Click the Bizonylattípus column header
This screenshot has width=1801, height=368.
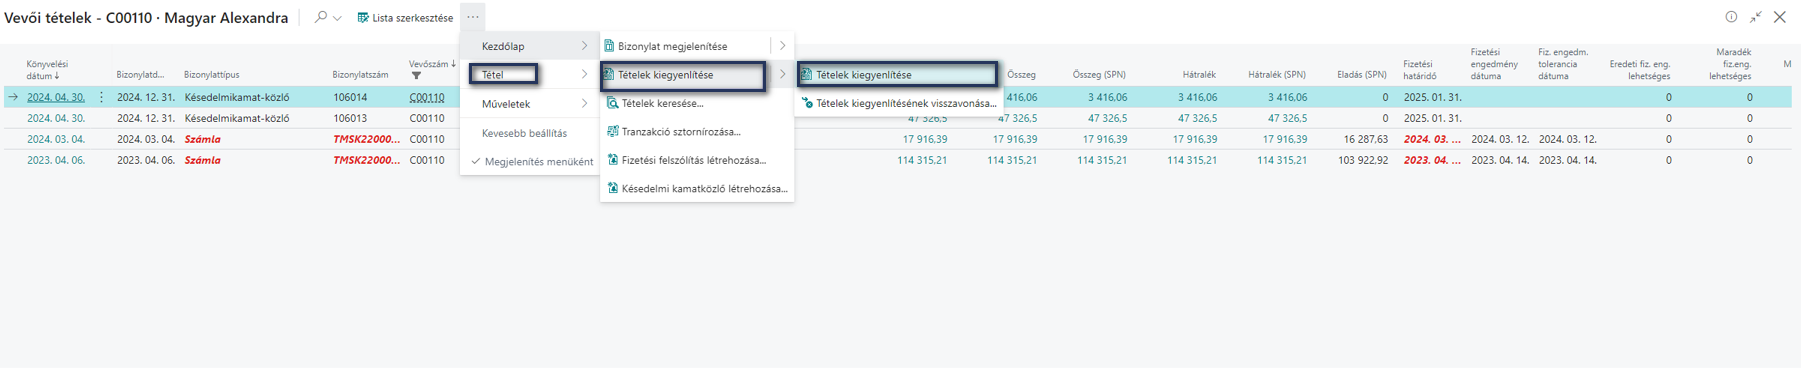pos(211,75)
